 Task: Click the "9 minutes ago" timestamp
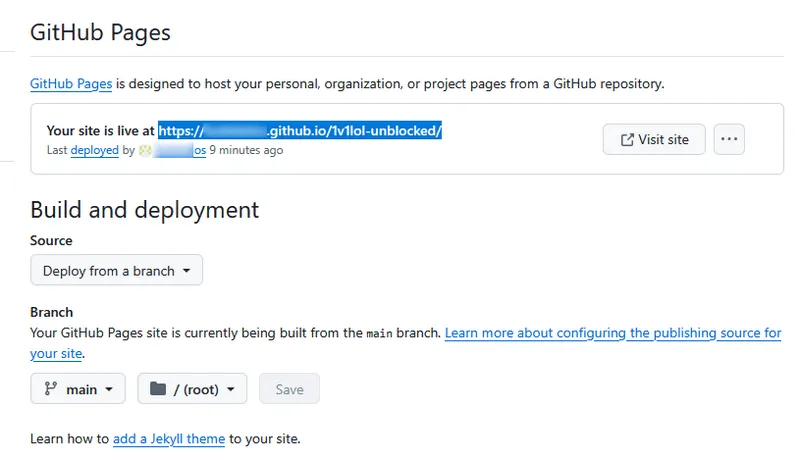click(246, 151)
